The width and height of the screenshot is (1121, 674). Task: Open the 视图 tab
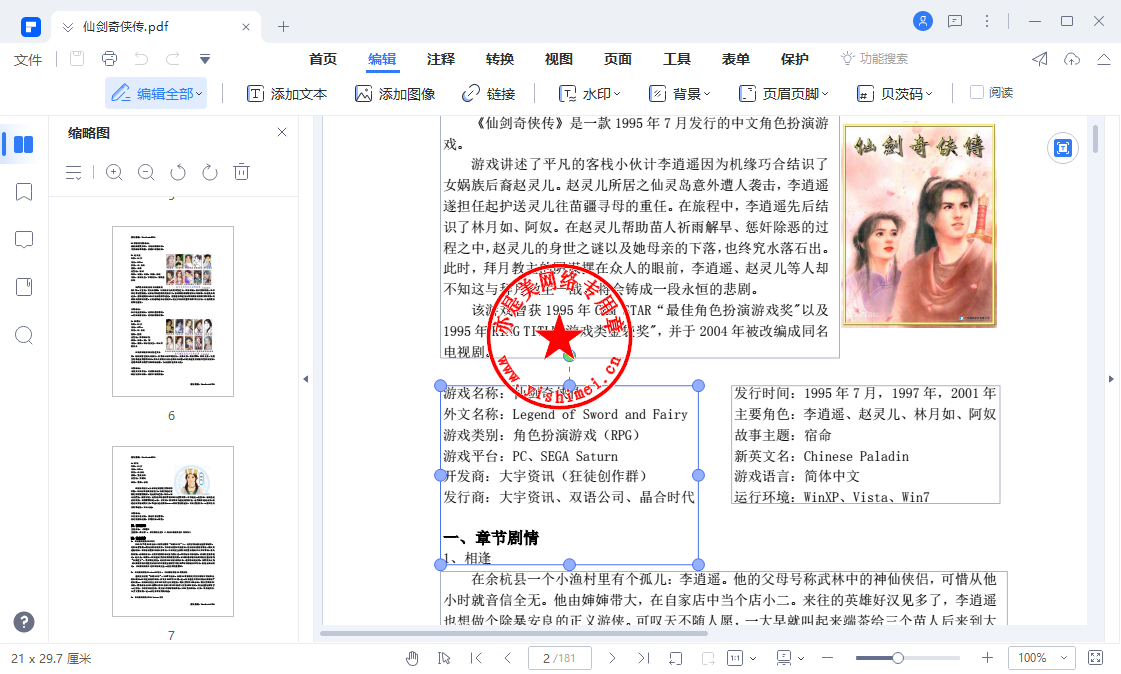tap(558, 59)
